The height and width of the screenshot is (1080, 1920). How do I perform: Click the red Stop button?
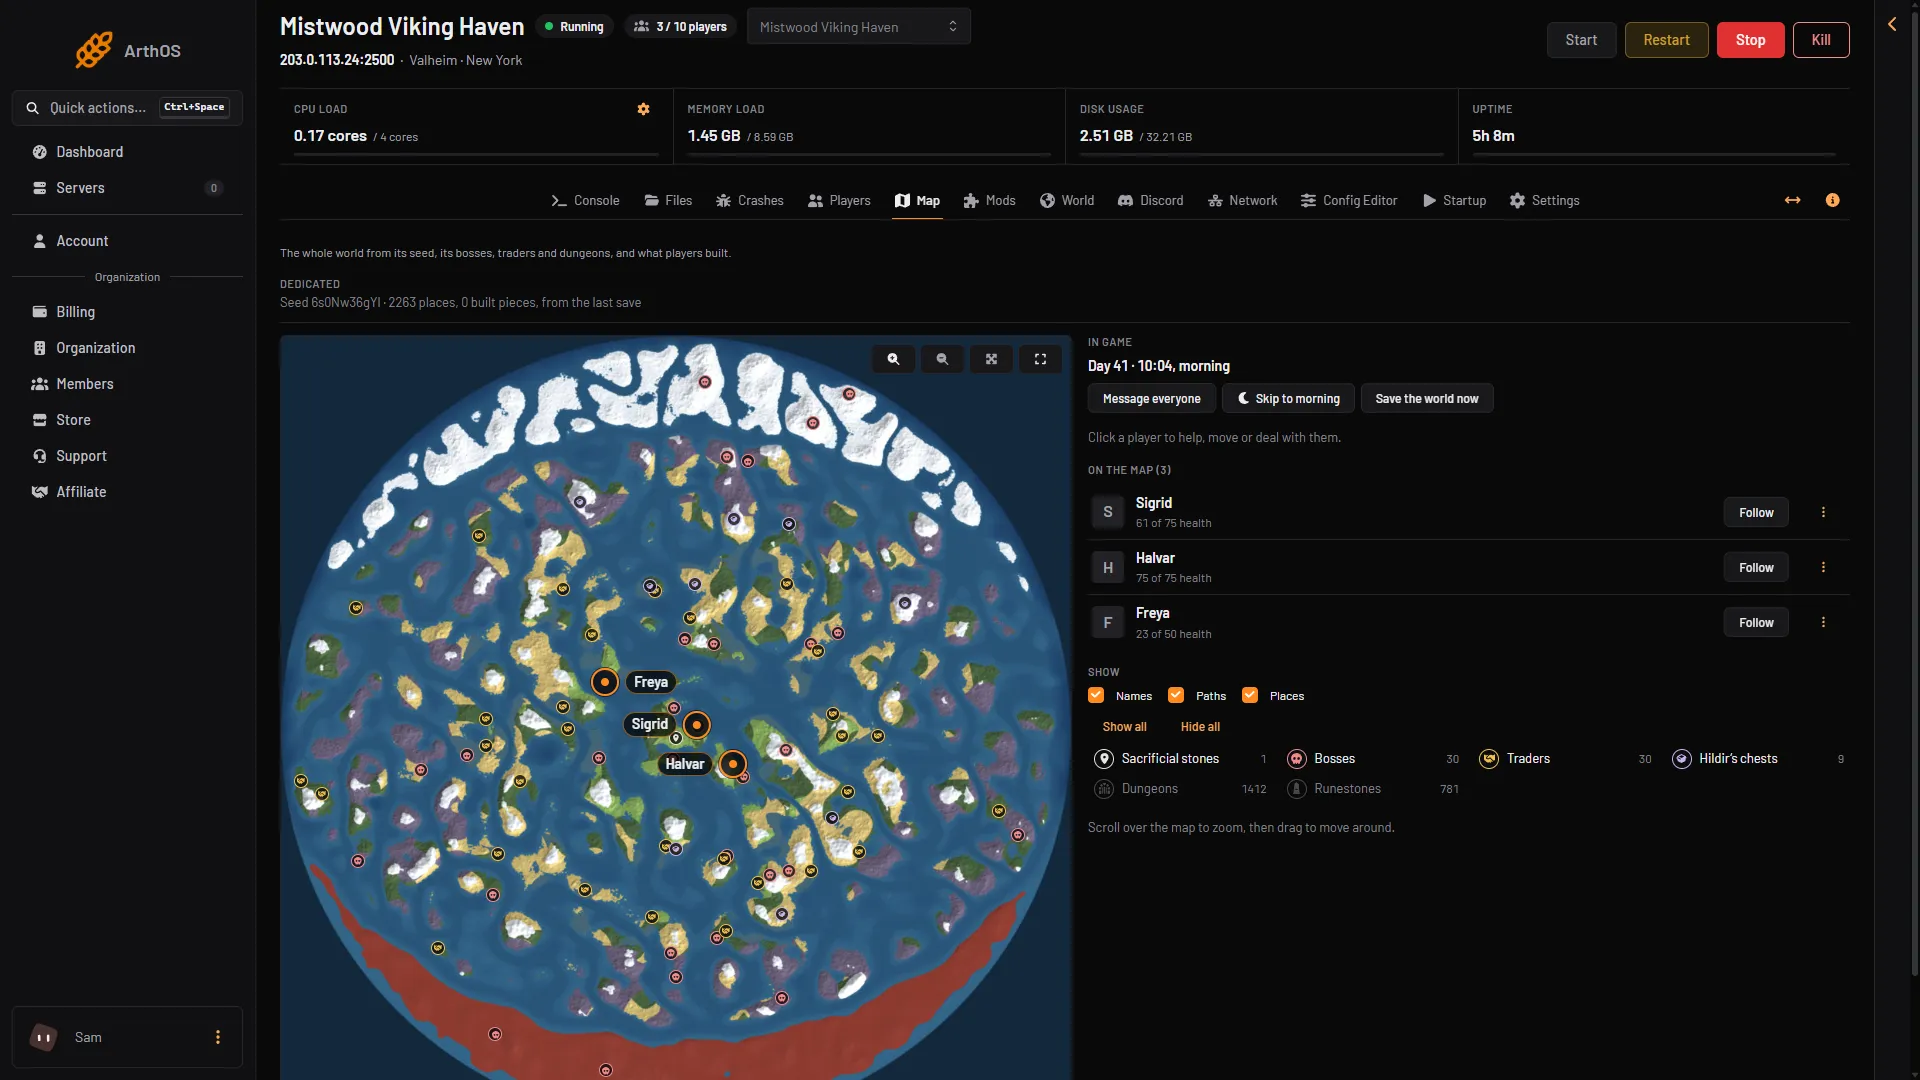click(x=1750, y=40)
